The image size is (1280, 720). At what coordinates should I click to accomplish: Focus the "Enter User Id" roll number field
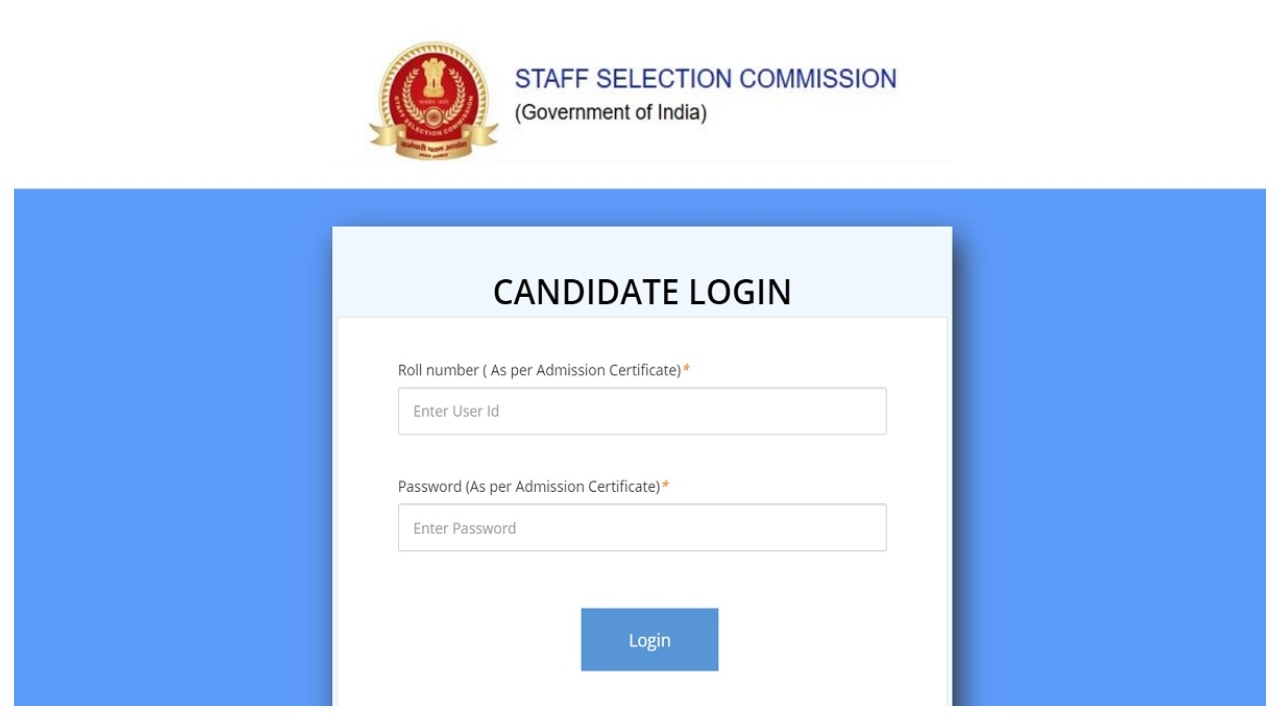pyautogui.click(x=642, y=411)
